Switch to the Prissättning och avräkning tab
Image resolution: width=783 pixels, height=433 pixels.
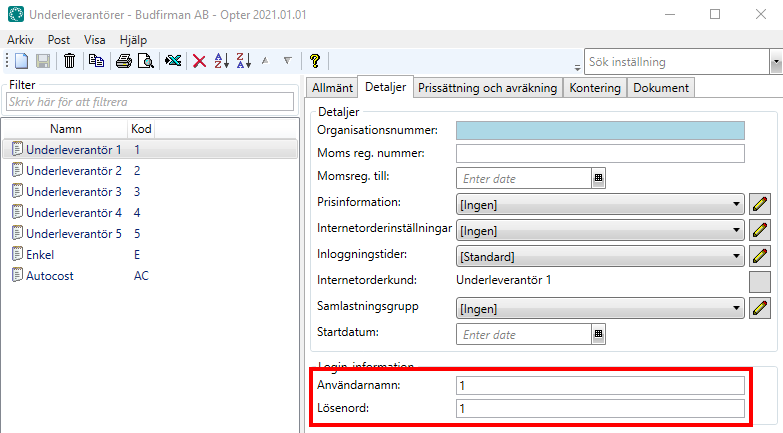pos(487,88)
